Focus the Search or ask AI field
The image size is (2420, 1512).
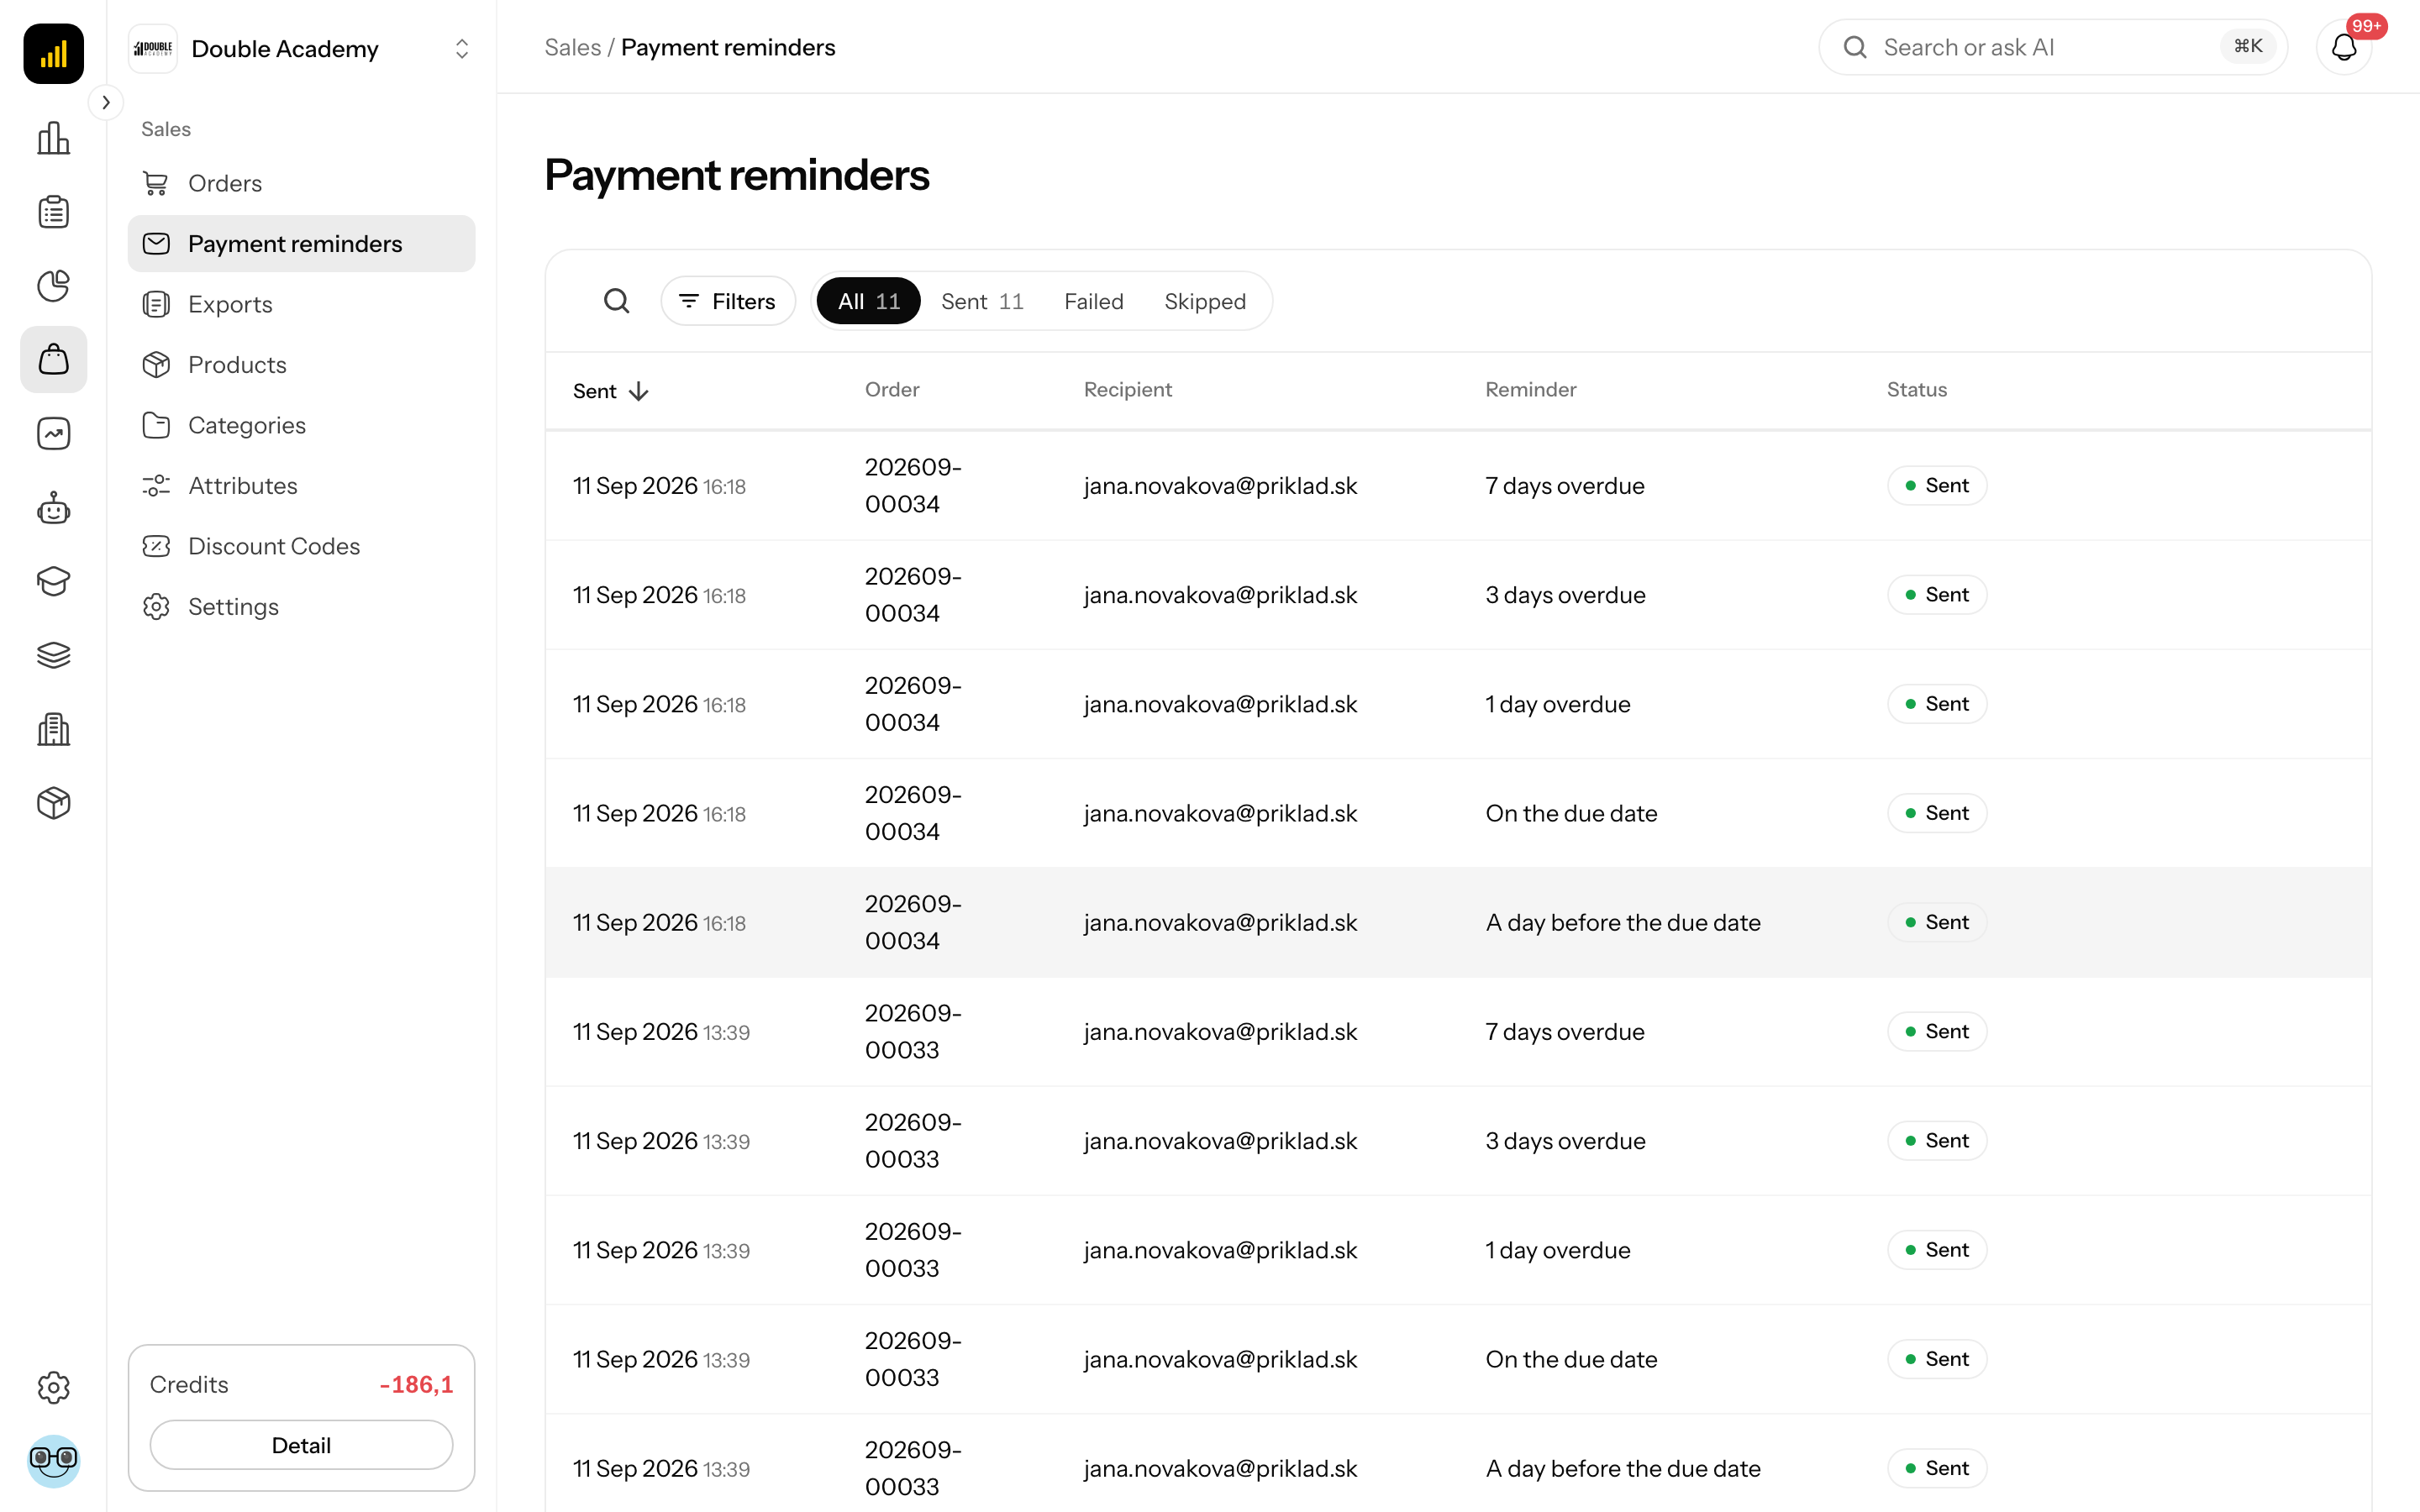[2053, 47]
